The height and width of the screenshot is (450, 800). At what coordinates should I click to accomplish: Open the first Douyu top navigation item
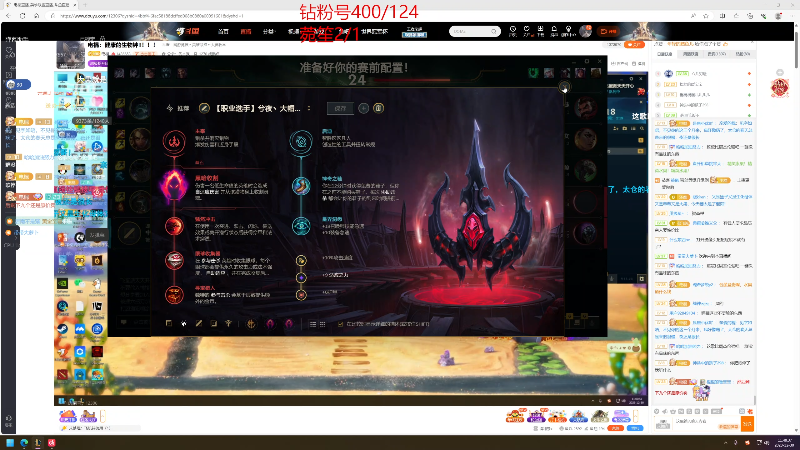(x=223, y=31)
